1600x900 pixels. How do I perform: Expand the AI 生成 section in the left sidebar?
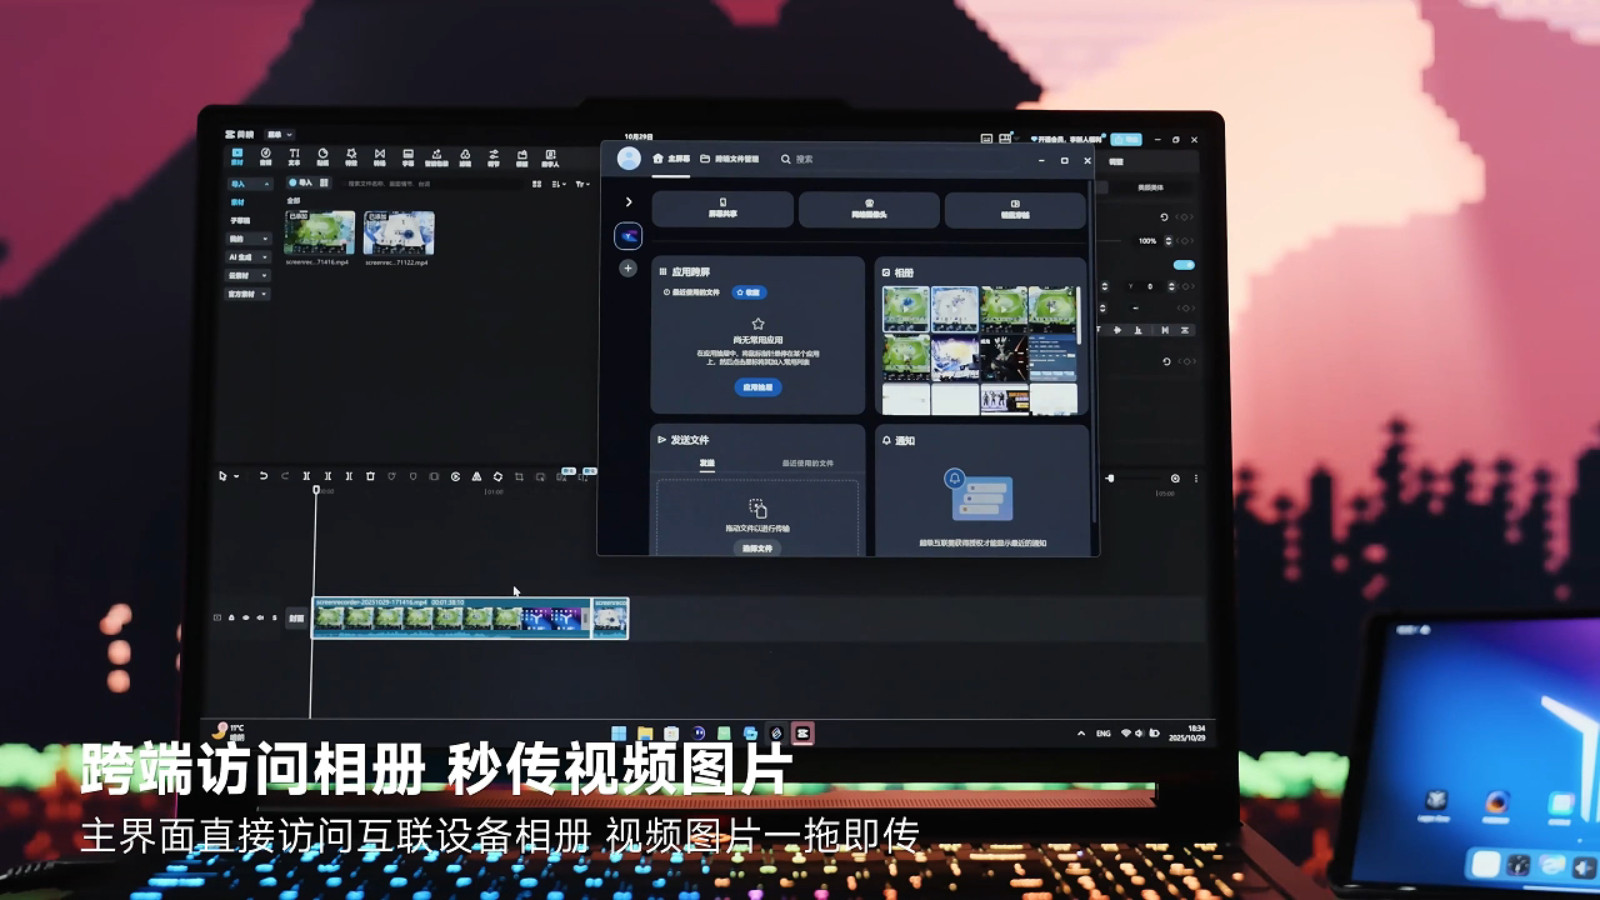click(x=247, y=257)
